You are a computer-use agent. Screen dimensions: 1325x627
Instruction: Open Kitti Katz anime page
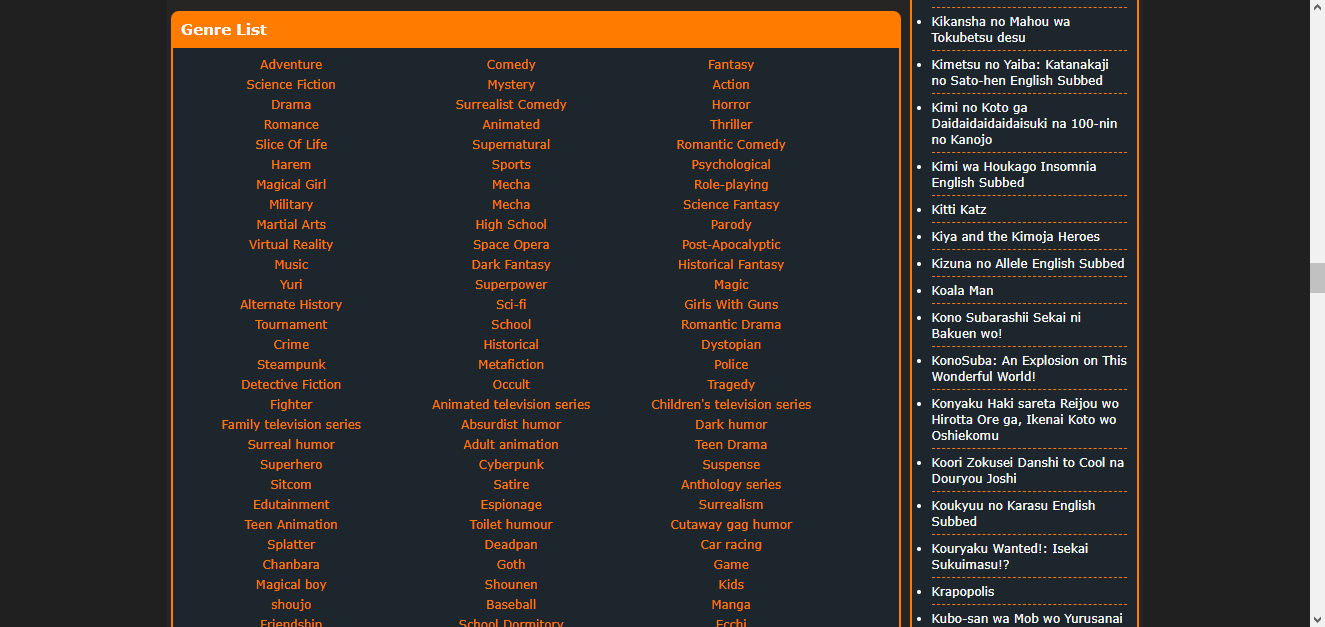click(959, 209)
